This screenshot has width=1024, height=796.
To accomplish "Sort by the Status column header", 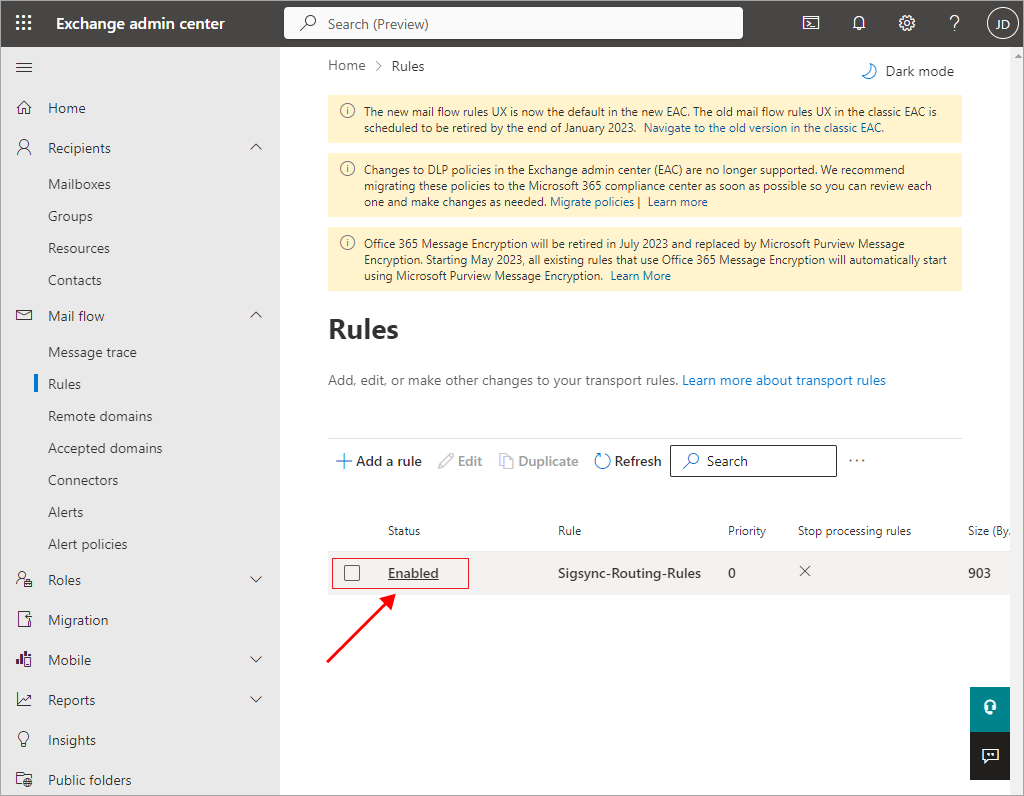I will point(404,531).
